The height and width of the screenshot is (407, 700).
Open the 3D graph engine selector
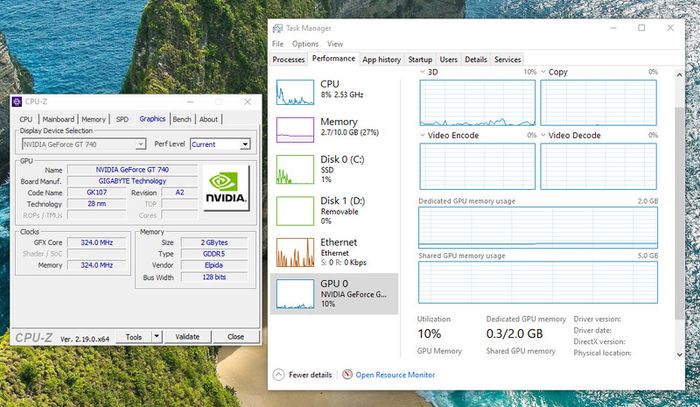(423, 72)
